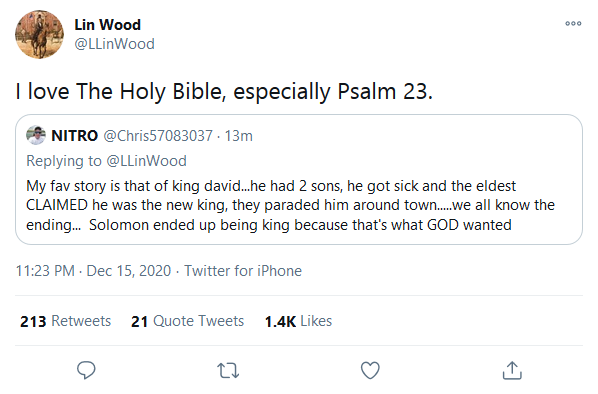598x394 pixels.
Task: Open @LLinWood mention in Replying to line
Action: pos(146,161)
